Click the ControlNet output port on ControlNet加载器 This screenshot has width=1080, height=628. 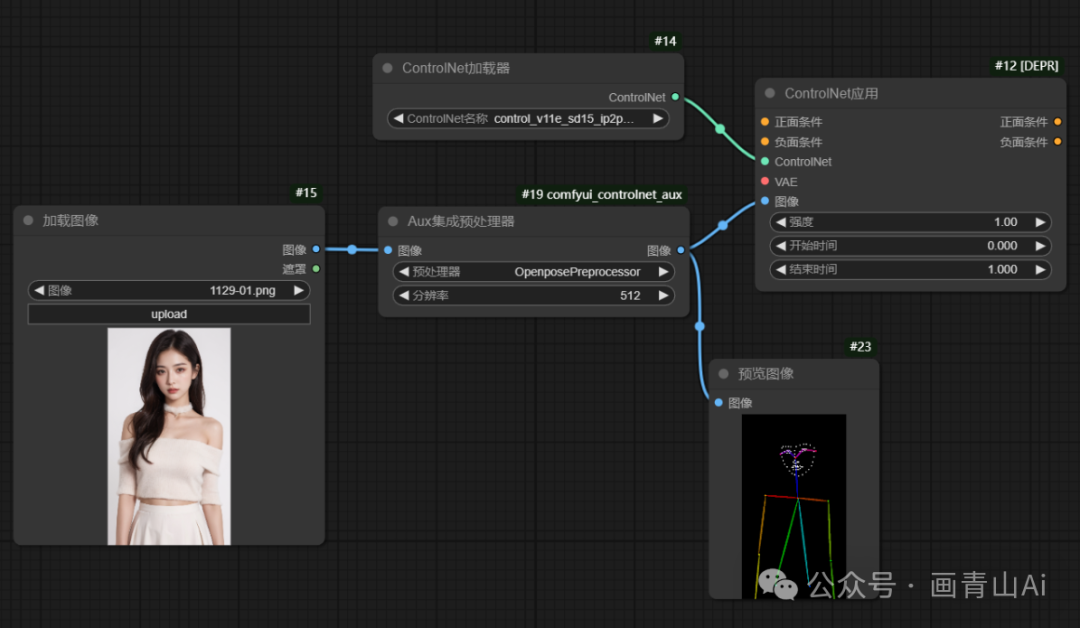[675, 97]
